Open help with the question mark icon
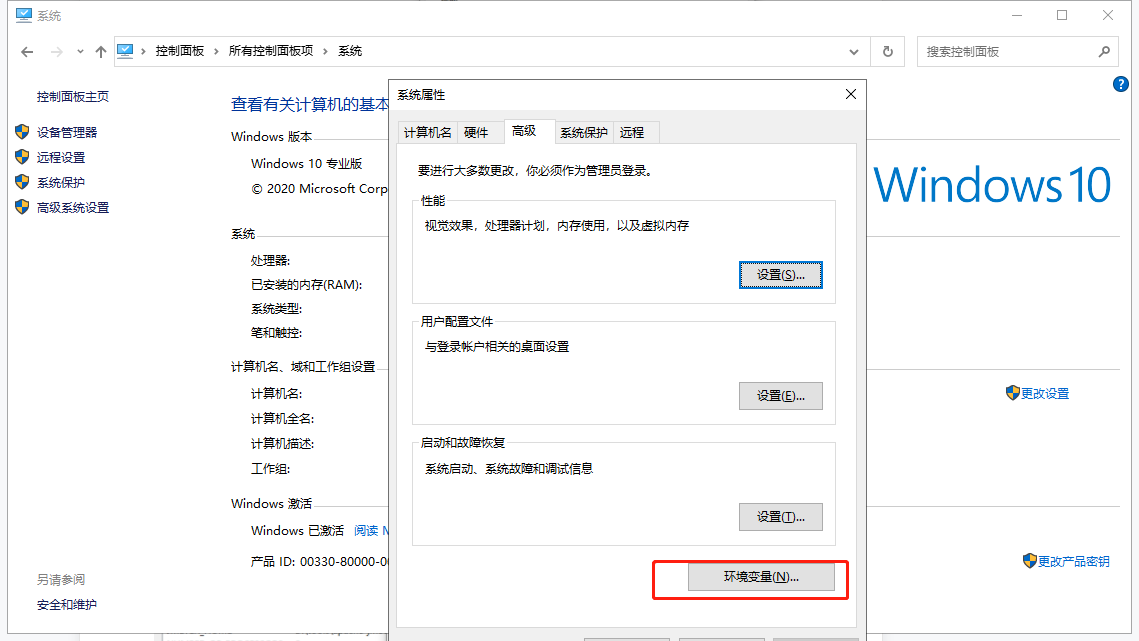Screen dimensions: 1139x641 click(x=1121, y=84)
